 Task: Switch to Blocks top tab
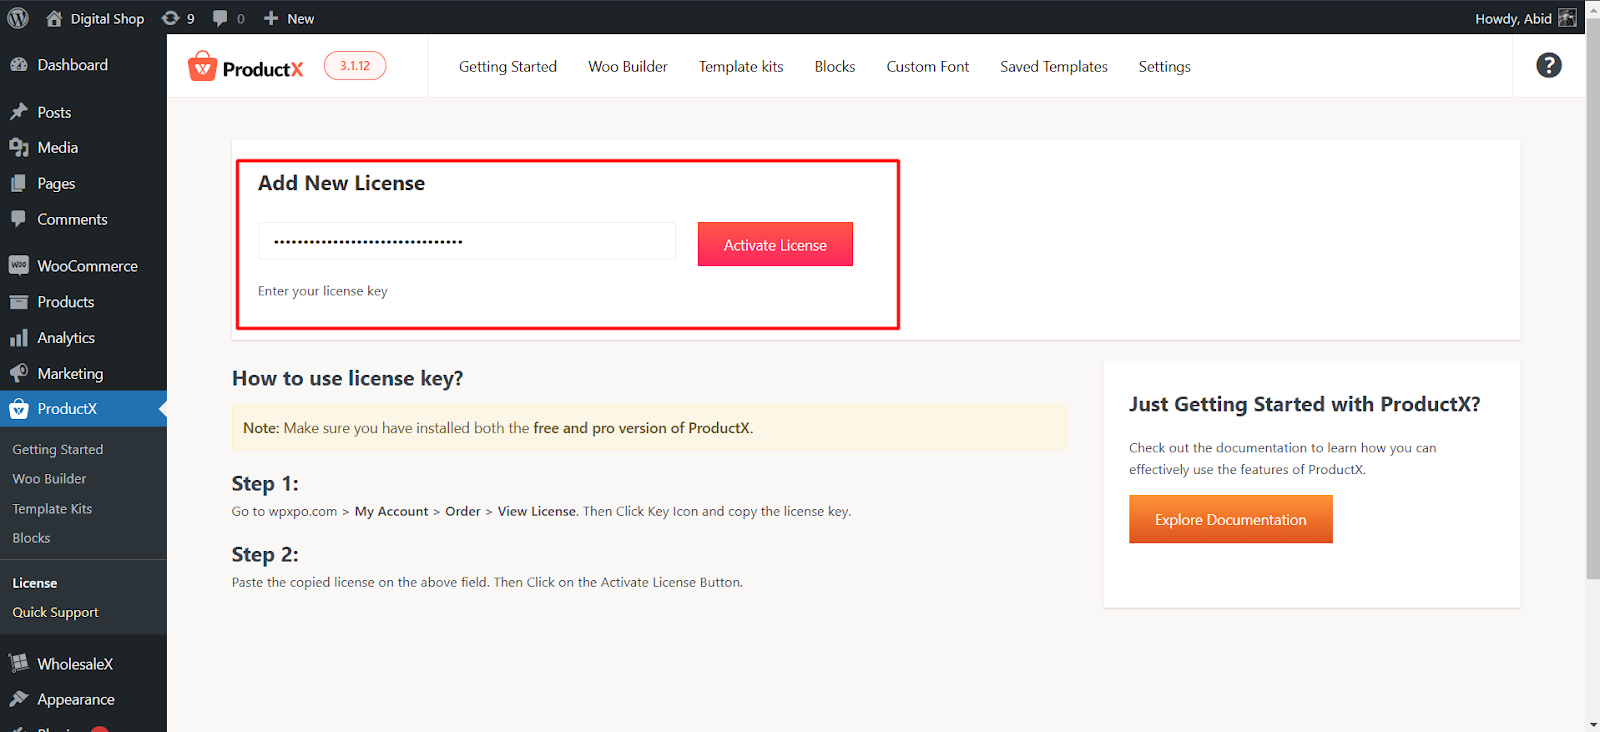point(835,67)
